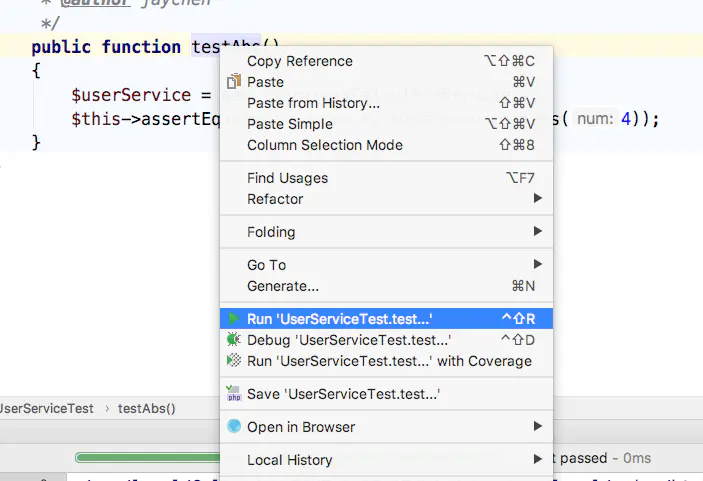Click the $userService variable in editor

(x=131, y=95)
